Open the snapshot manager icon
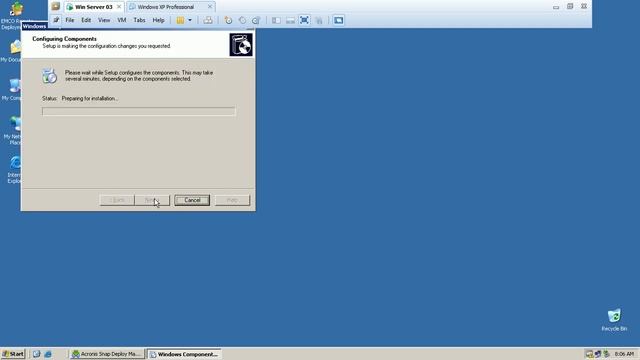Screen dimensions: 640x360 [256, 20]
